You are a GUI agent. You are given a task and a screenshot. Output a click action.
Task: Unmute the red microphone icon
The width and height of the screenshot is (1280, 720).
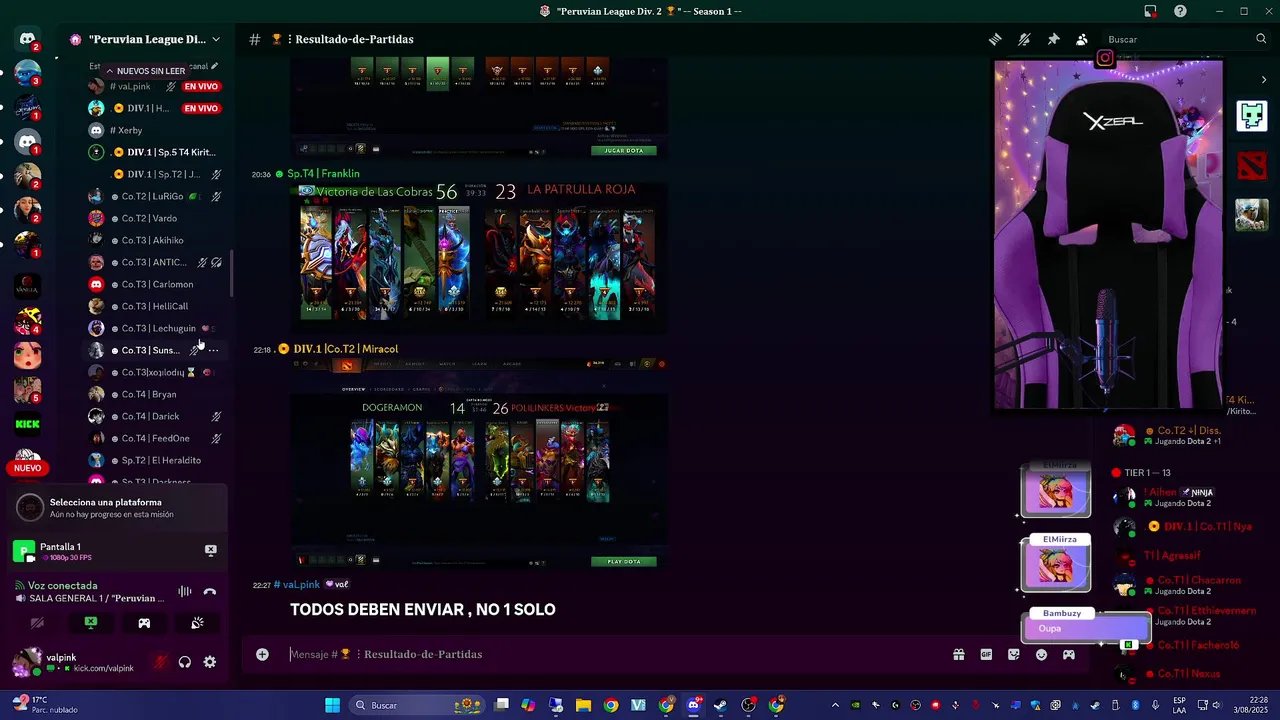(160, 662)
